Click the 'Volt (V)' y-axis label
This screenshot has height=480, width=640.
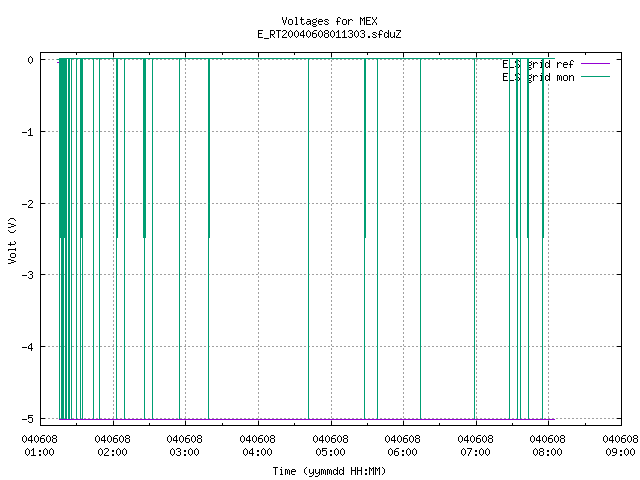click(x=12, y=240)
